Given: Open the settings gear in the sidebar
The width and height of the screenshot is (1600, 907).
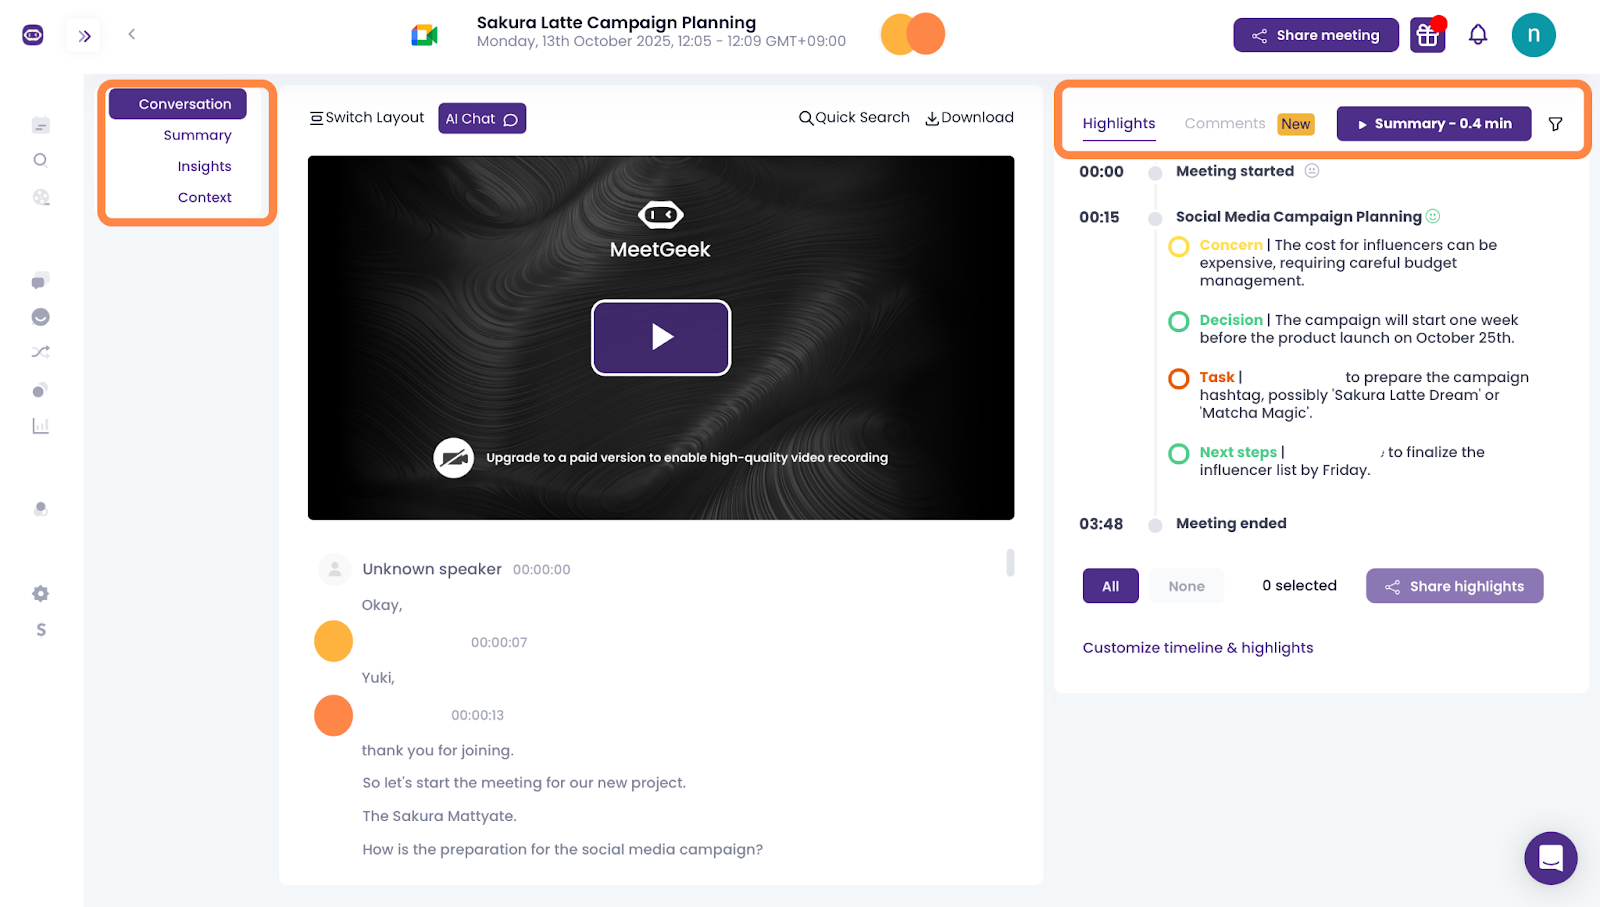Looking at the screenshot, I should coord(40,594).
